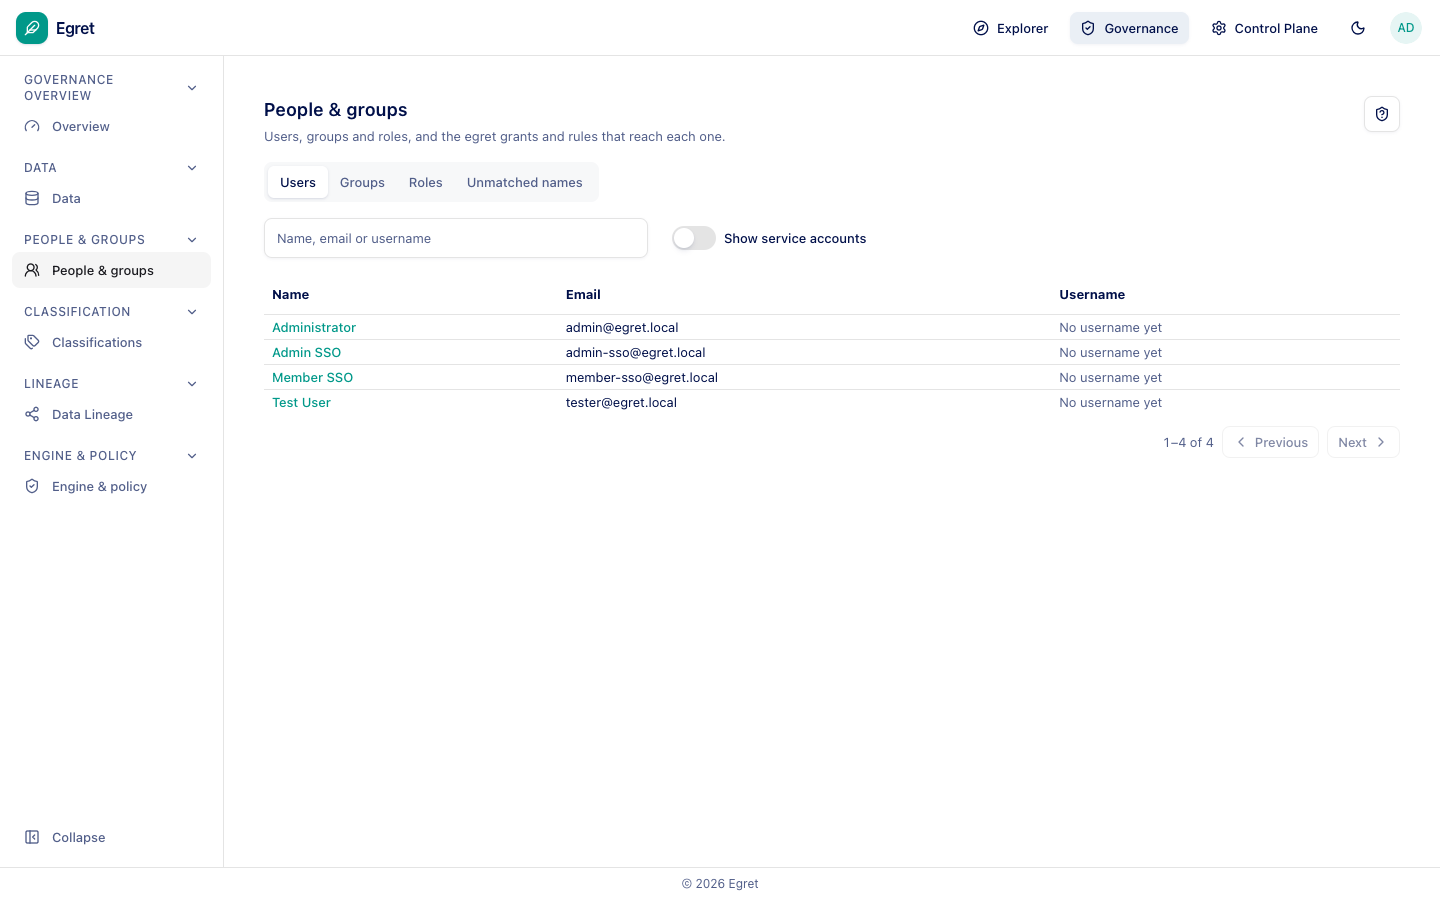Switch to the Groups tab

[x=362, y=182]
